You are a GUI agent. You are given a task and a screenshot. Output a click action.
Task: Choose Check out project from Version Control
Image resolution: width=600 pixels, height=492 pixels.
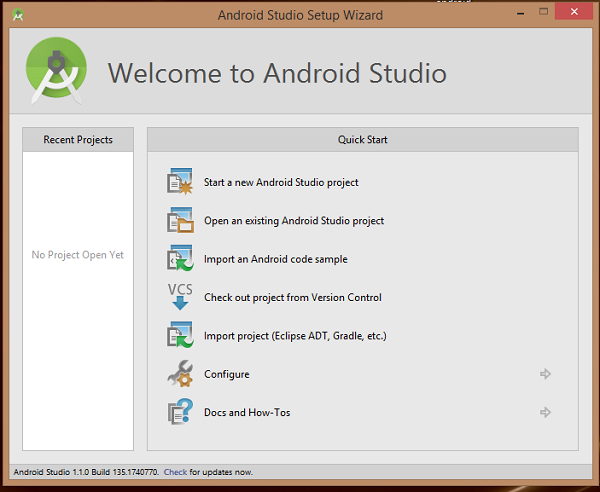(x=293, y=297)
